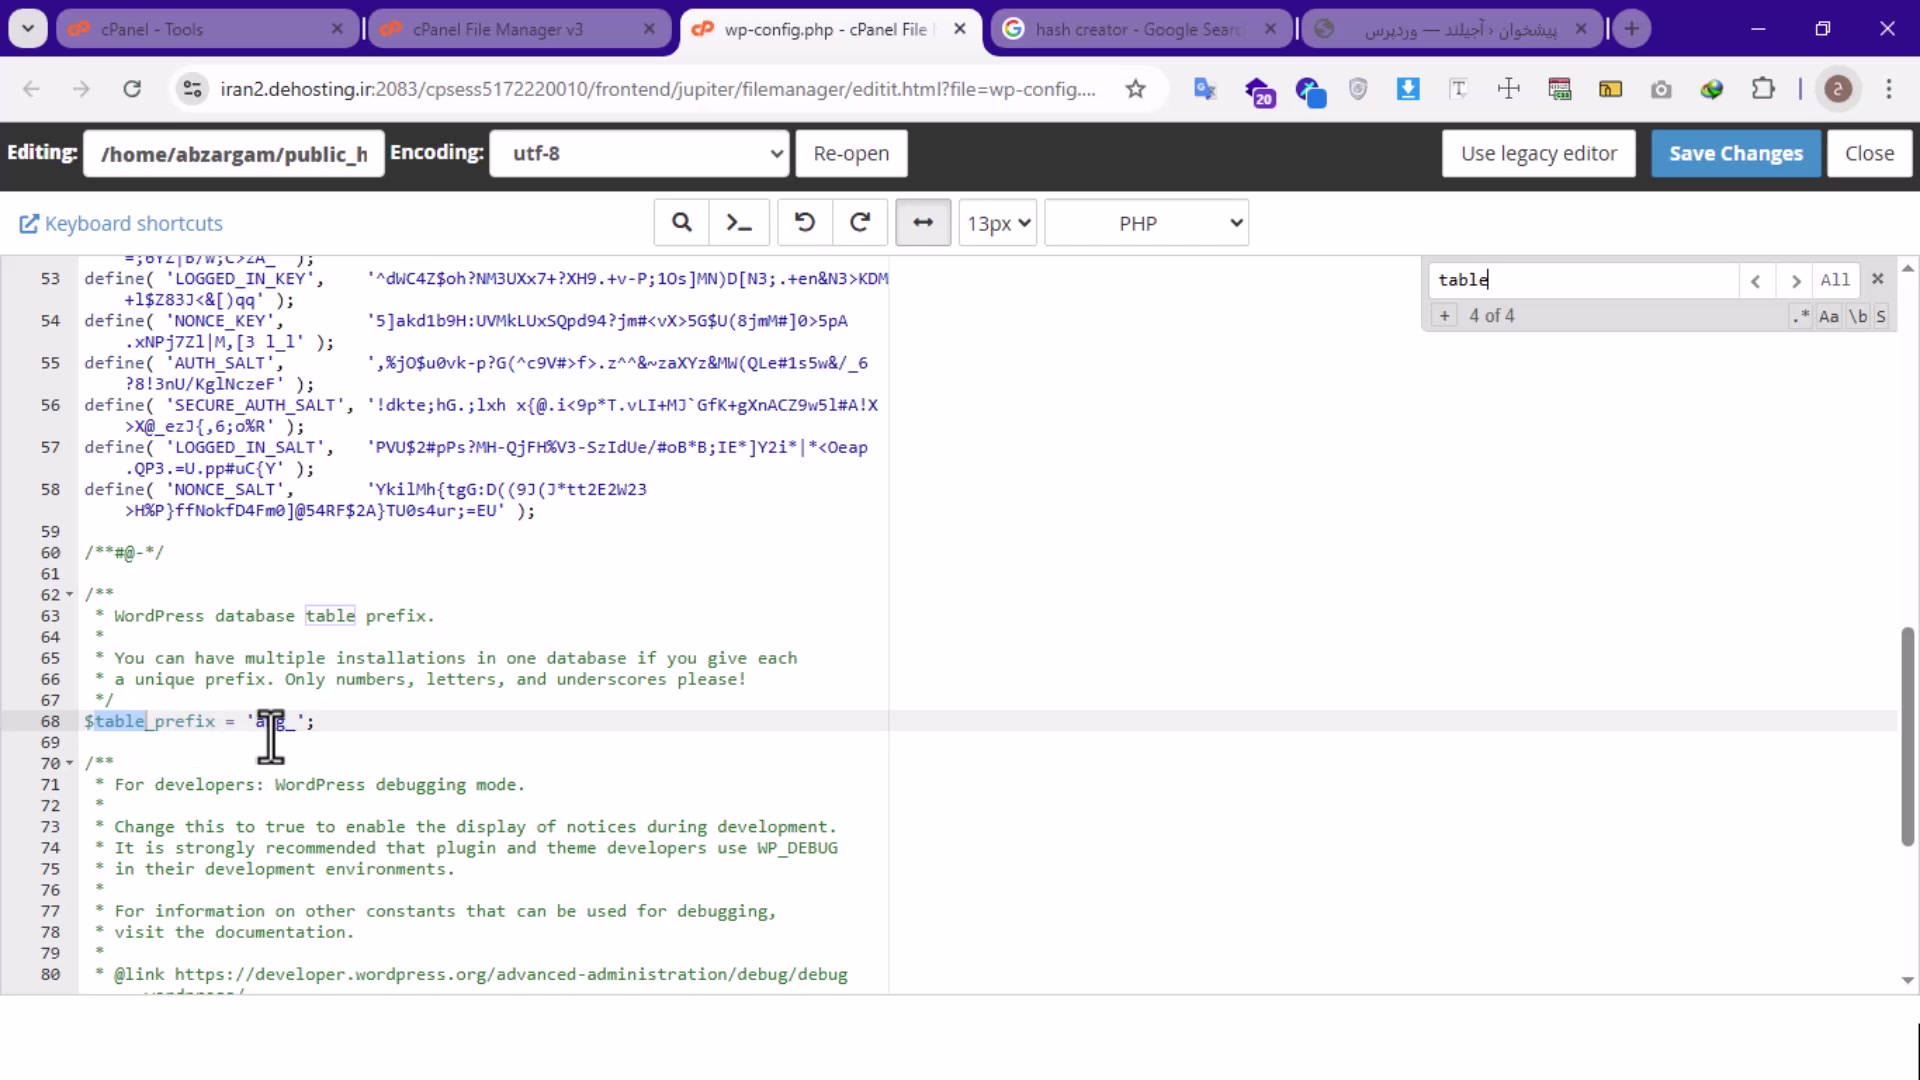Screen dimensions: 1920x1080
Task: Collapse the code fold at line 62
Action: pos(70,595)
